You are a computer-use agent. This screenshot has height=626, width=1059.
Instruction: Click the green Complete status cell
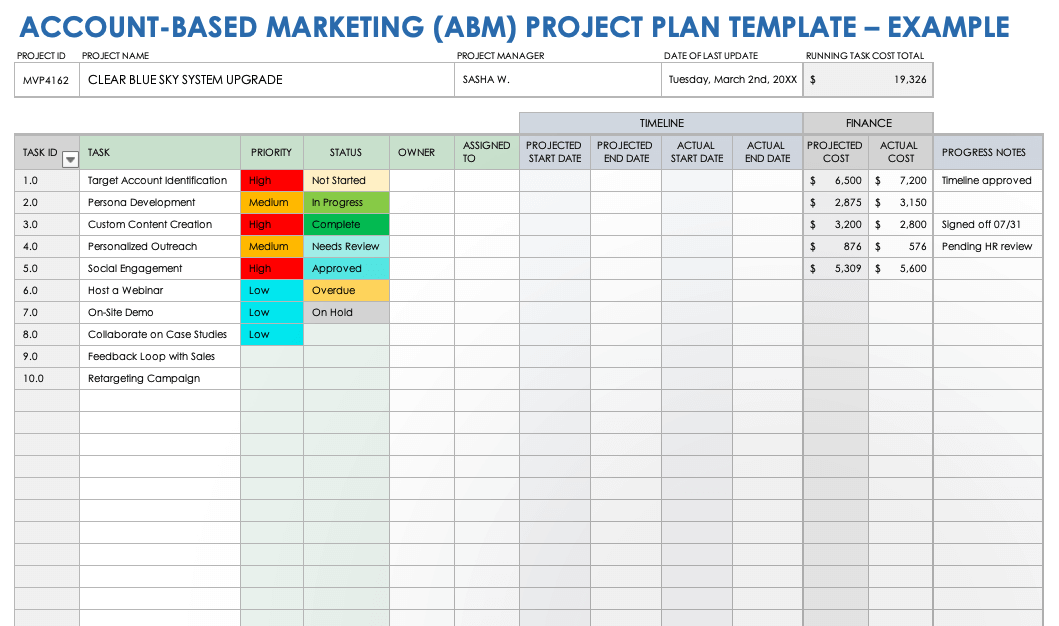346,225
